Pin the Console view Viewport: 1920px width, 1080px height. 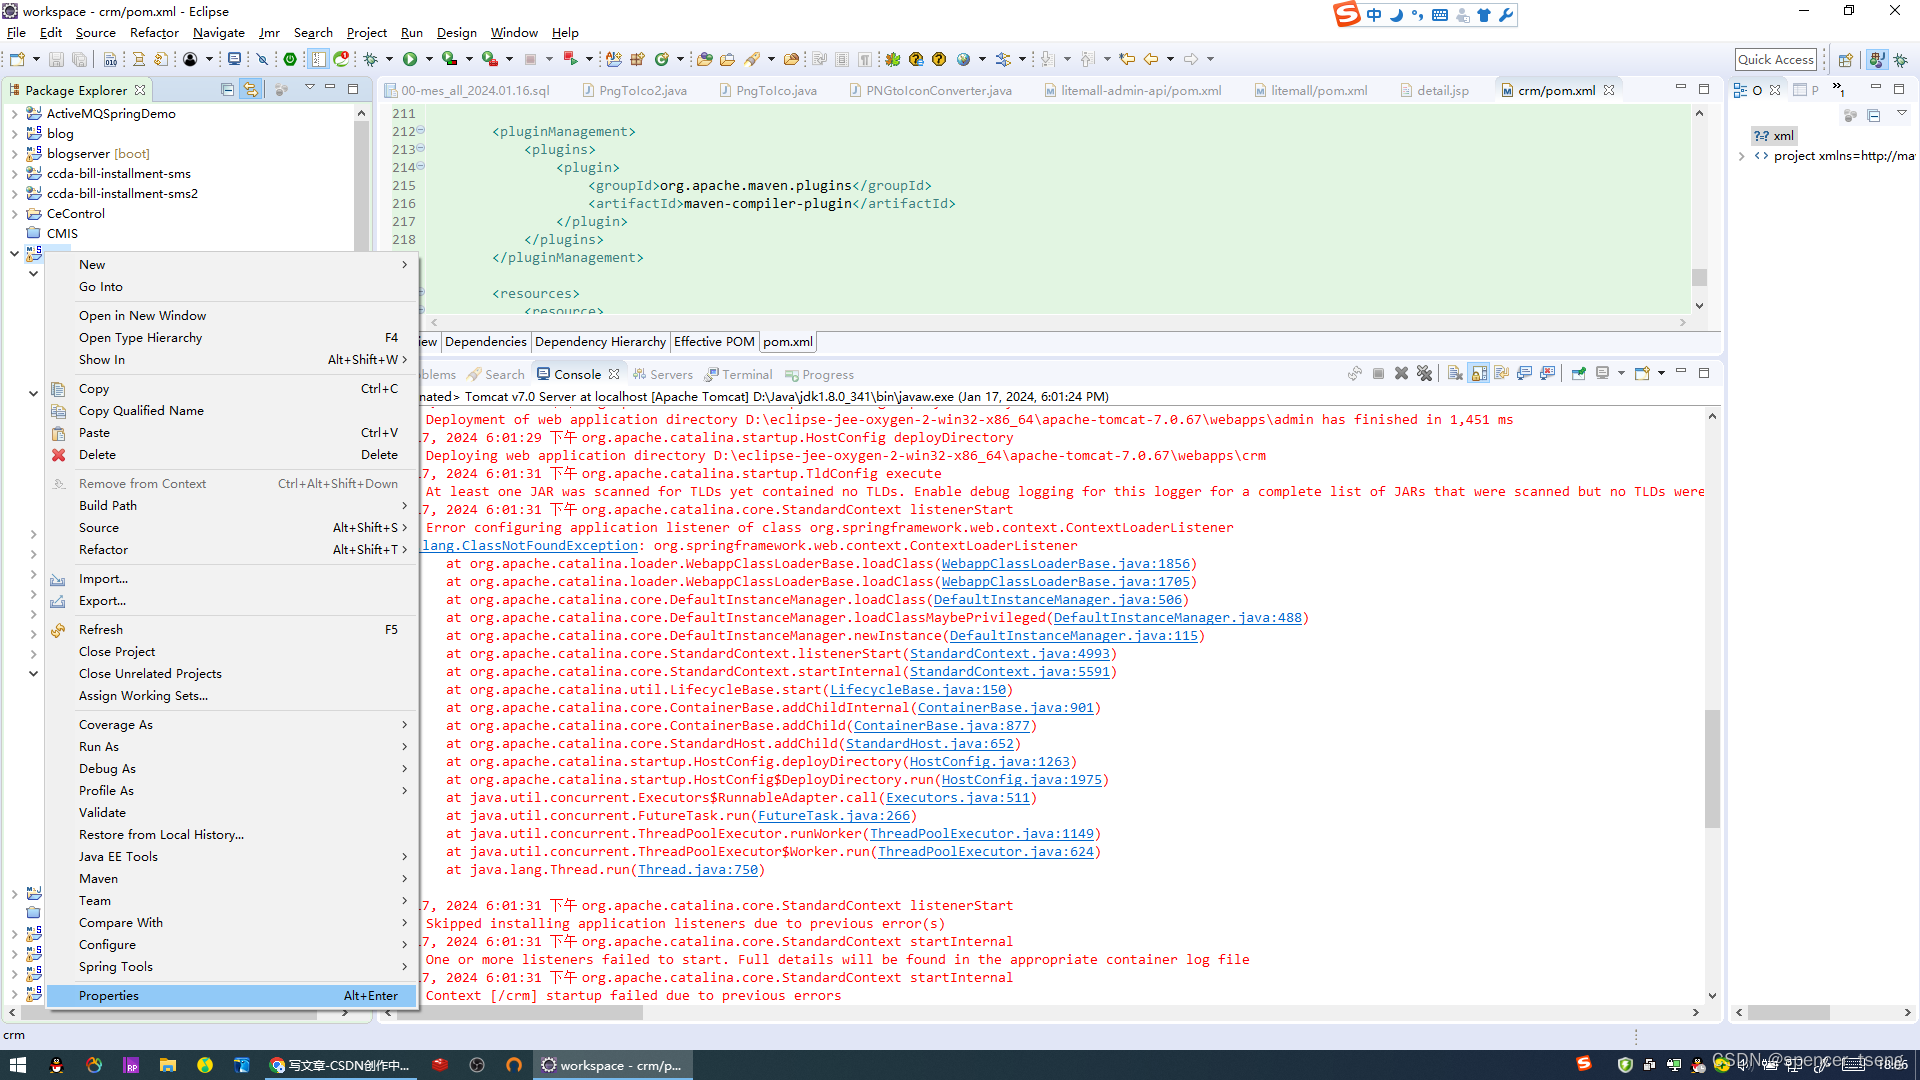click(1580, 373)
